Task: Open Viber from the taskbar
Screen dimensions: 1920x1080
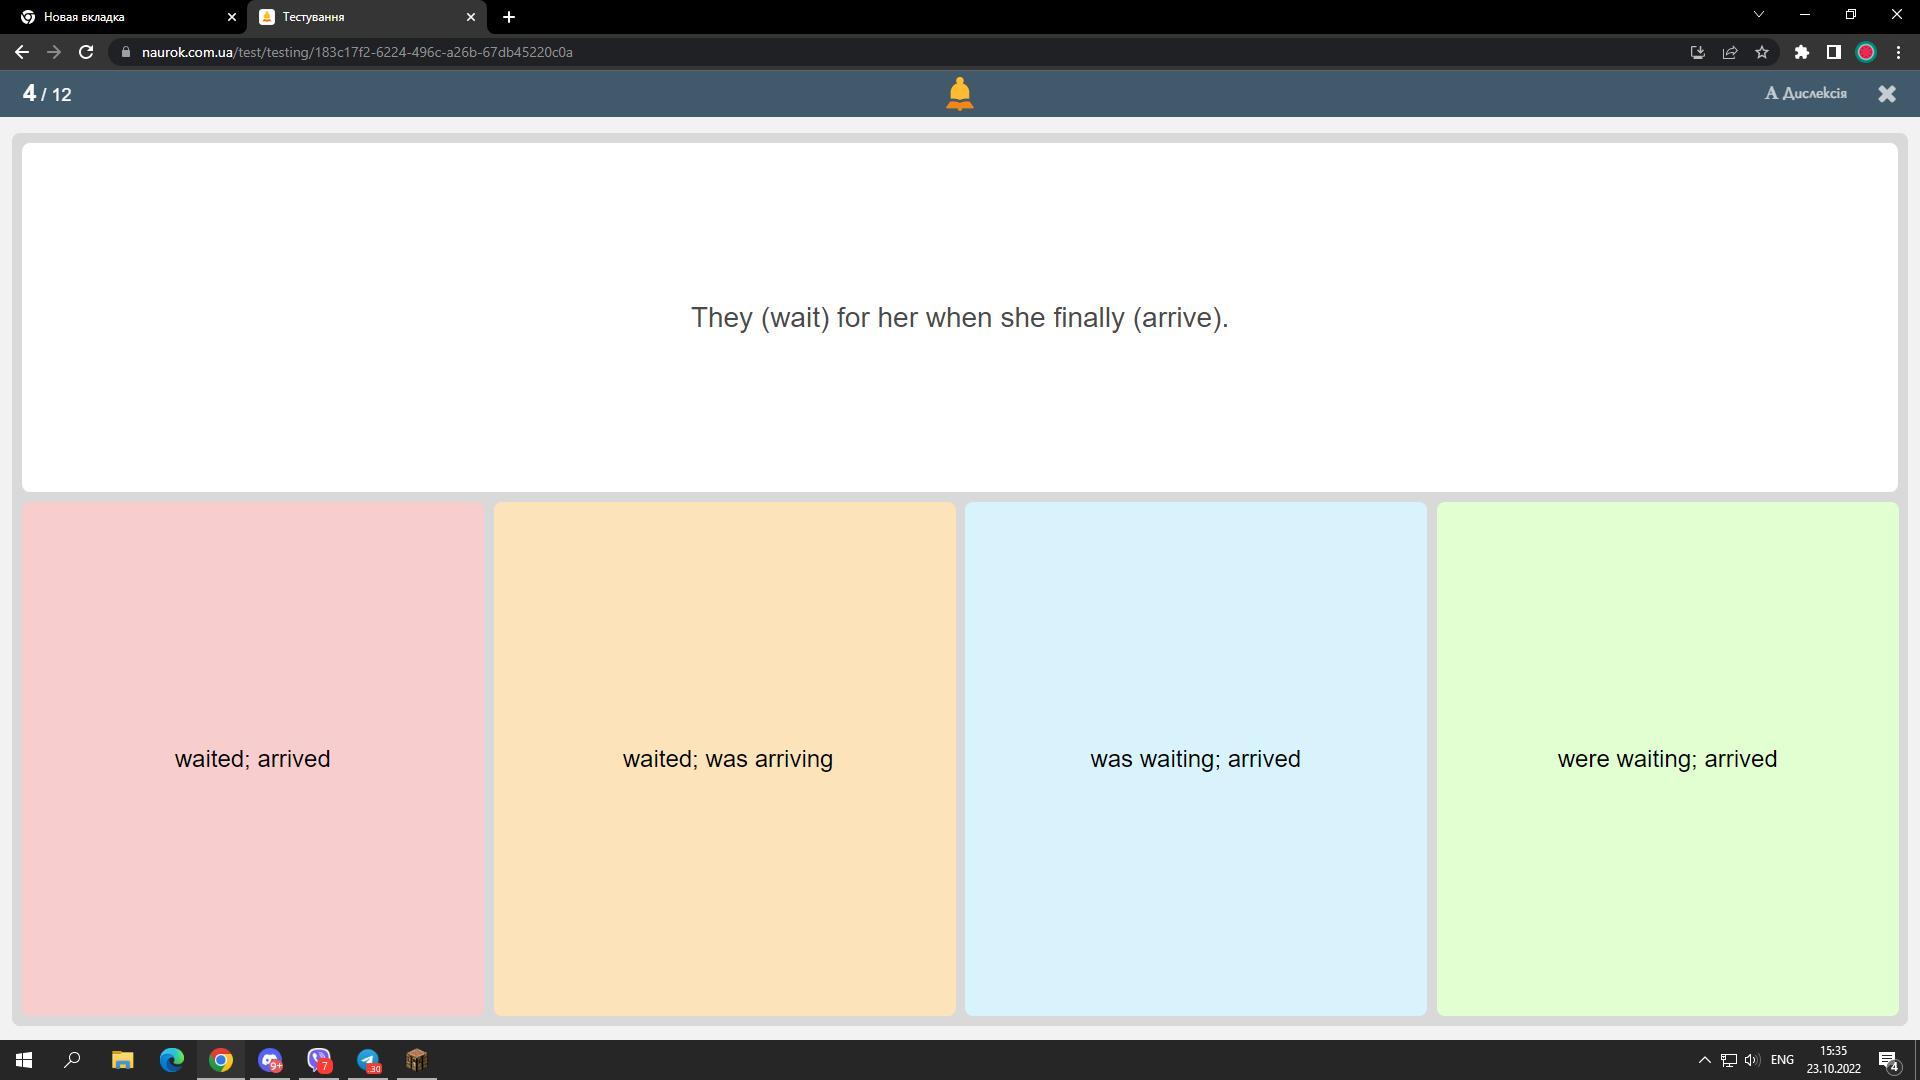Action: click(319, 1060)
